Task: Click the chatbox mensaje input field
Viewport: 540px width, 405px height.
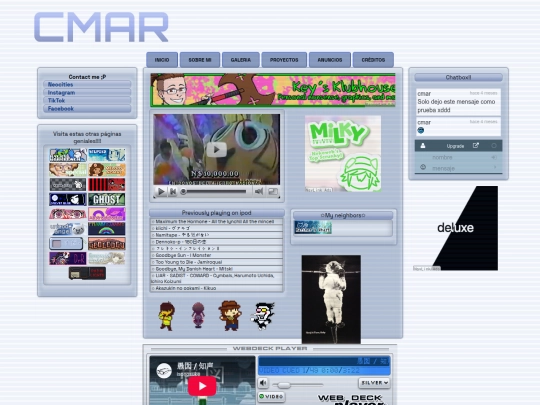Action: tap(458, 168)
